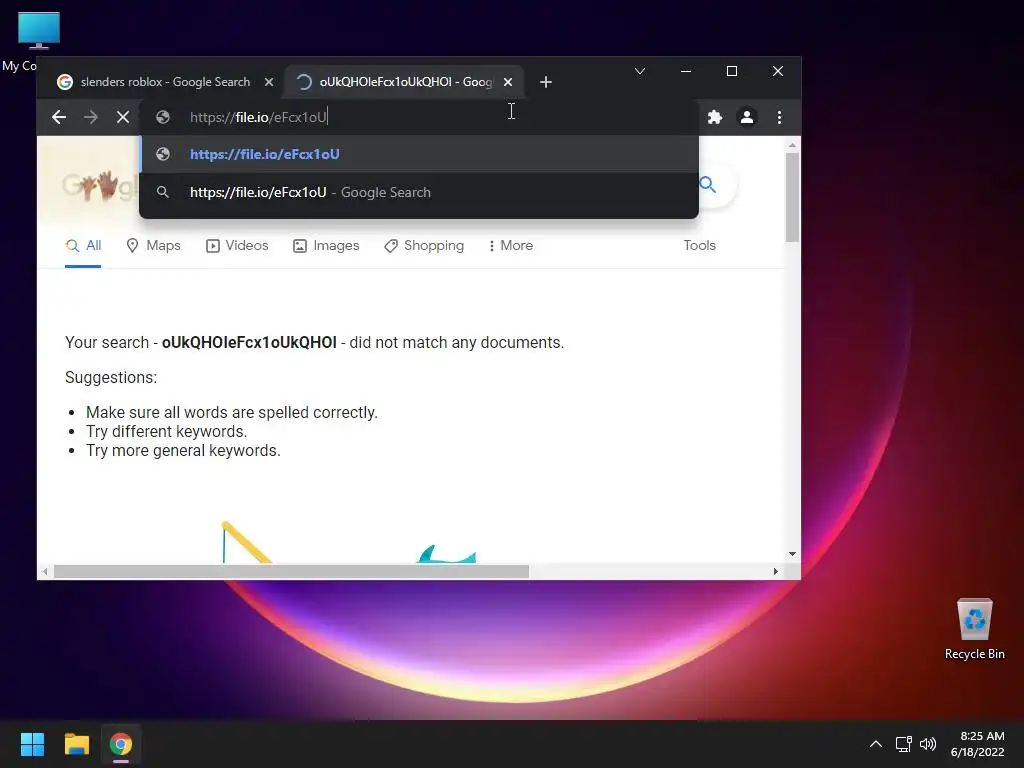The width and height of the screenshot is (1024, 768).
Task: Open the Windows Start menu
Action: coord(32,744)
